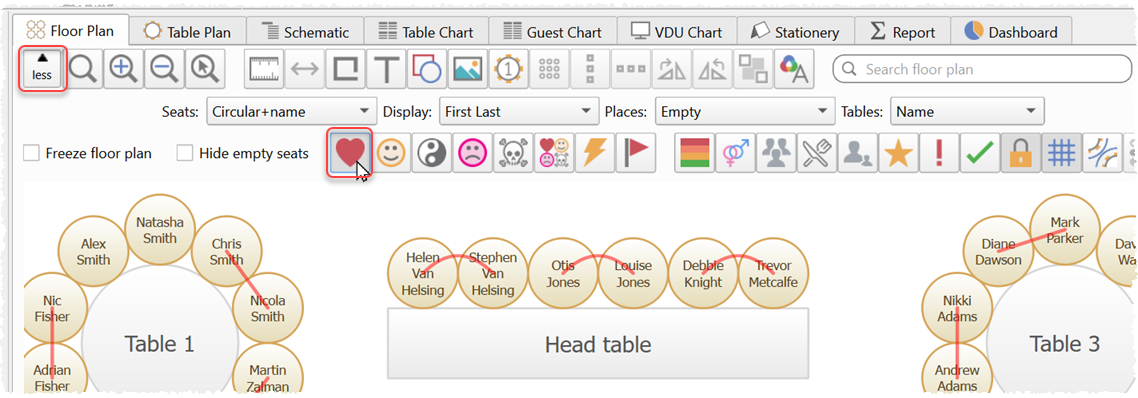Click the less toolbar collapse button
The width and height of the screenshot is (1138, 398).
[42, 69]
